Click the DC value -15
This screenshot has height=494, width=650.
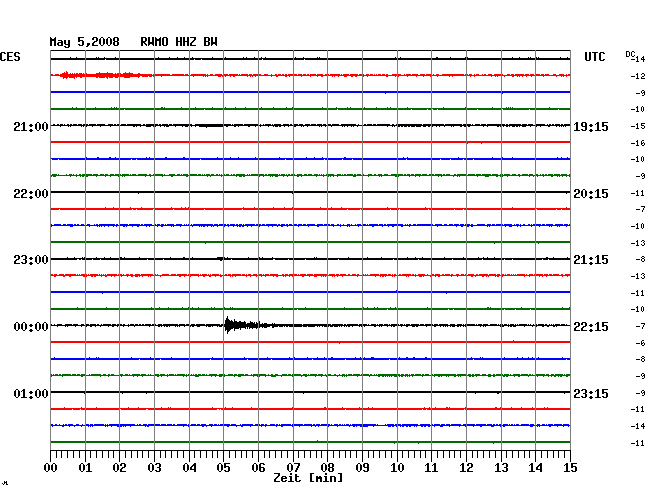(x=638, y=126)
